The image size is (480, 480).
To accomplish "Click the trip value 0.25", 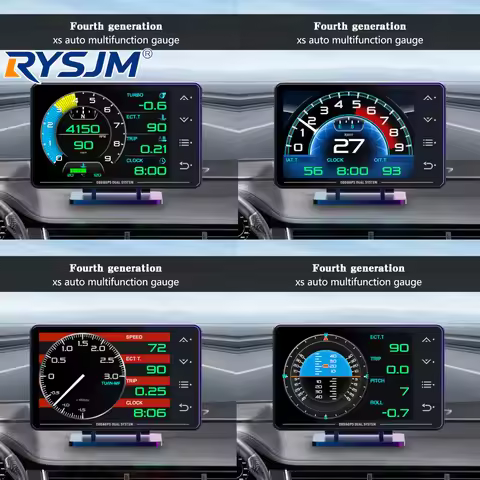I will pos(150,391).
